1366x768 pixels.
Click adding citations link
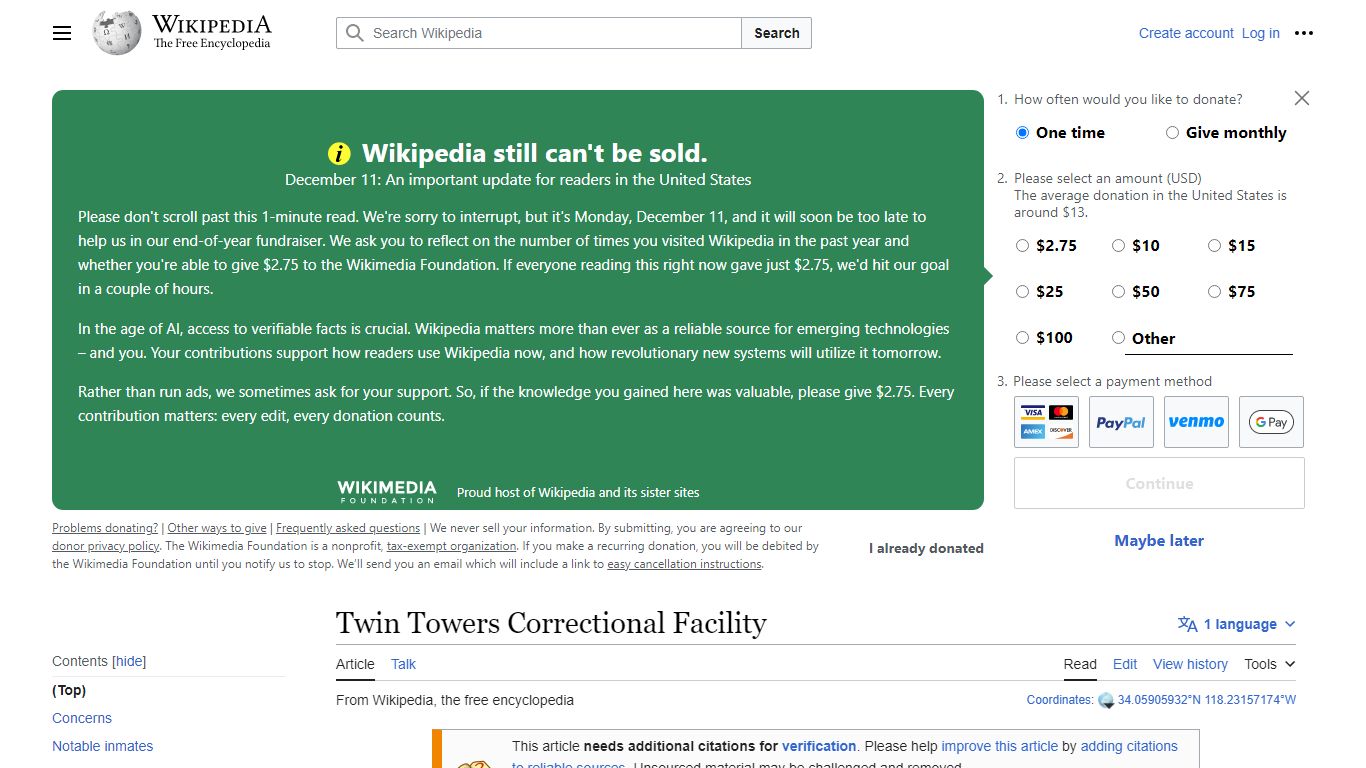click(x=1129, y=746)
